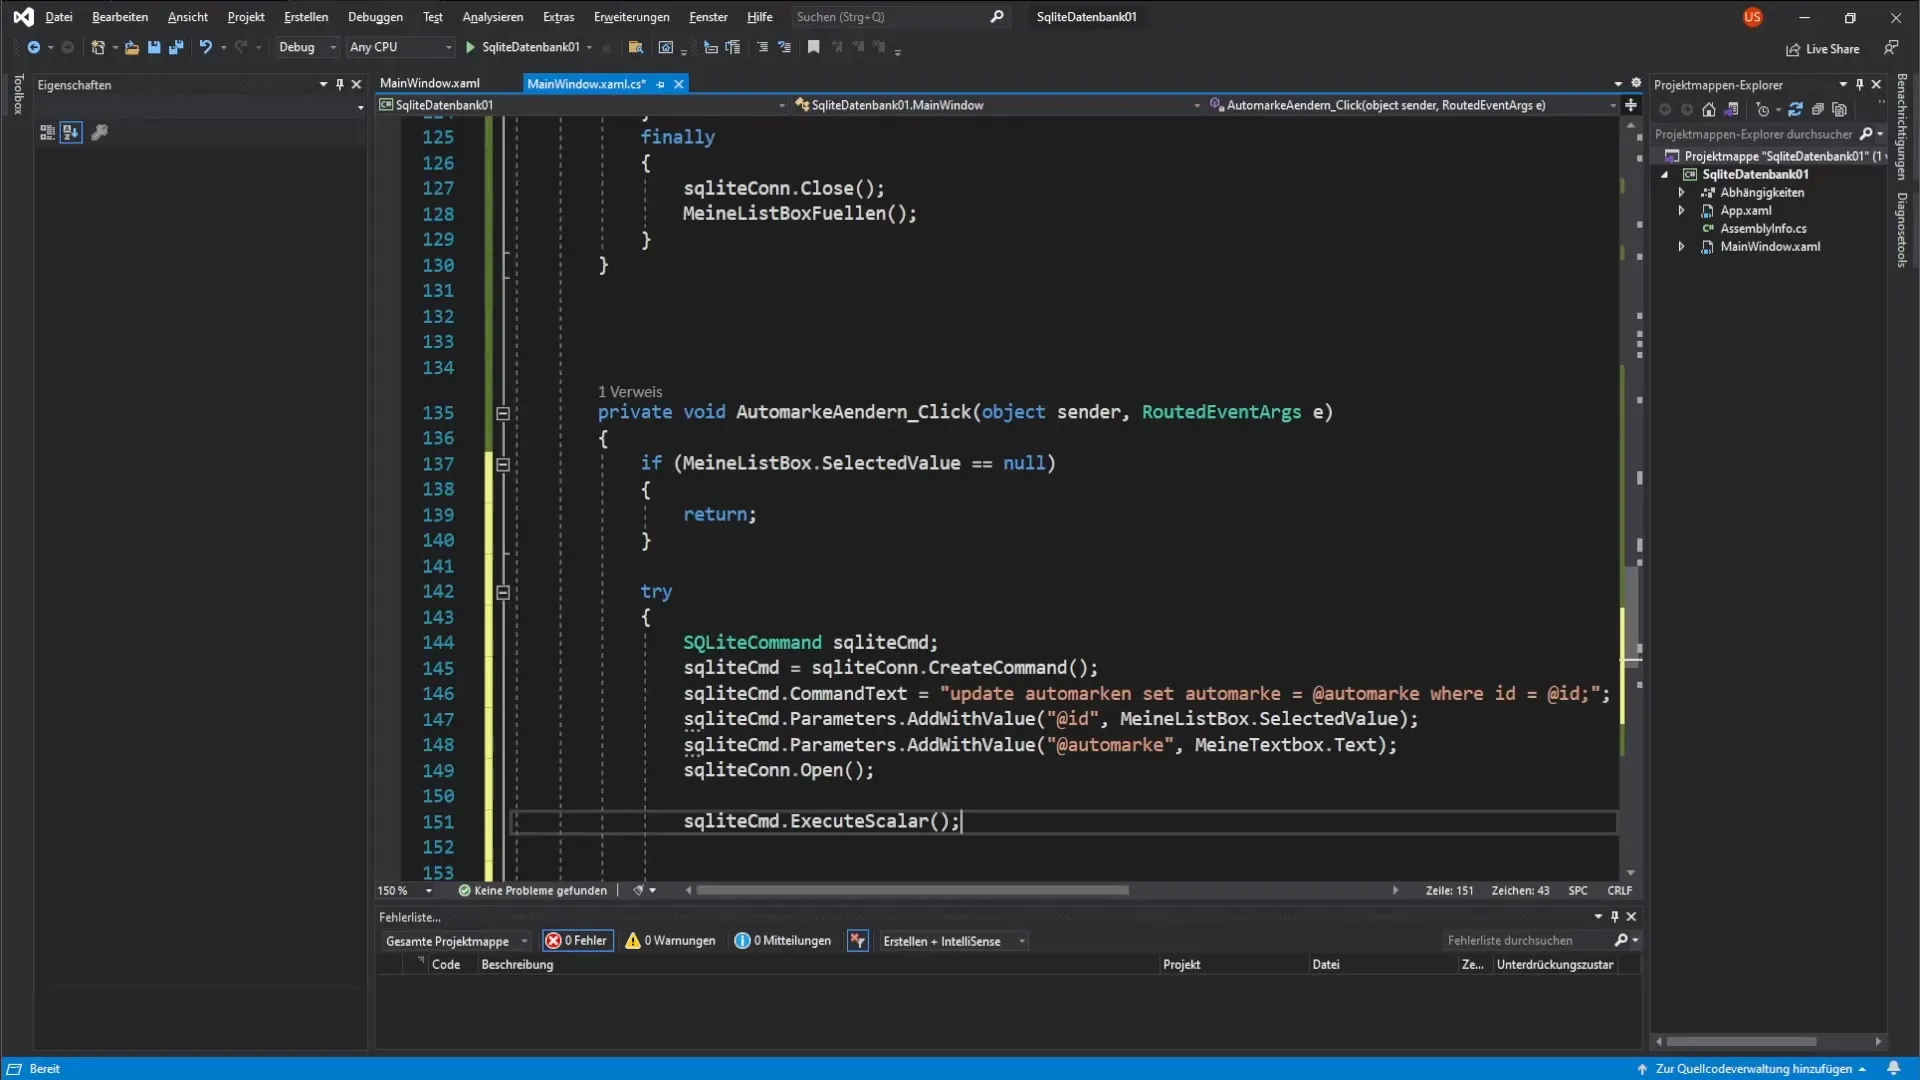Toggle the 0 Warnungen warnings filter
The height and width of the screenshot is (1080, 1920).
point(670,941)
